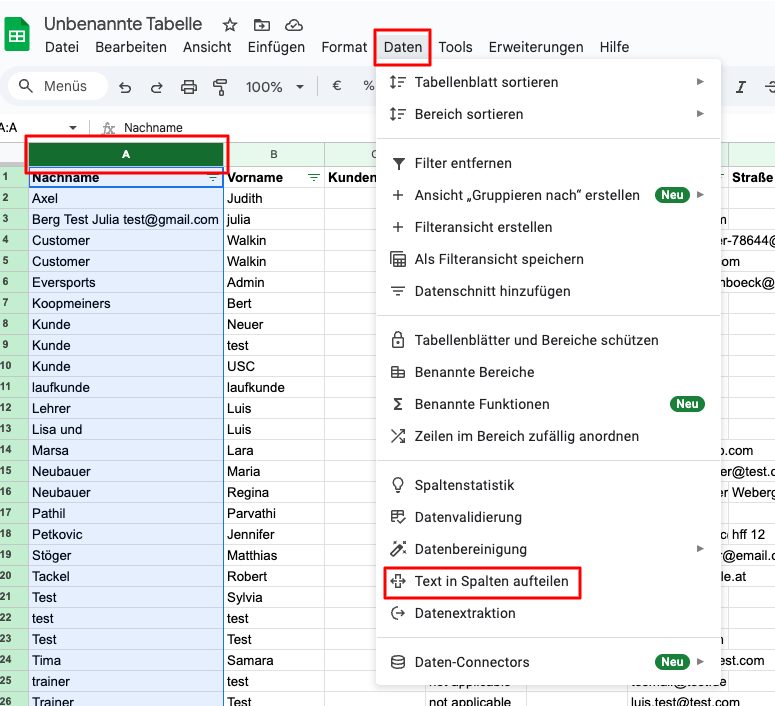775x706 pixels.
Task: Open the Tools menu
Action: click(455, 47)
